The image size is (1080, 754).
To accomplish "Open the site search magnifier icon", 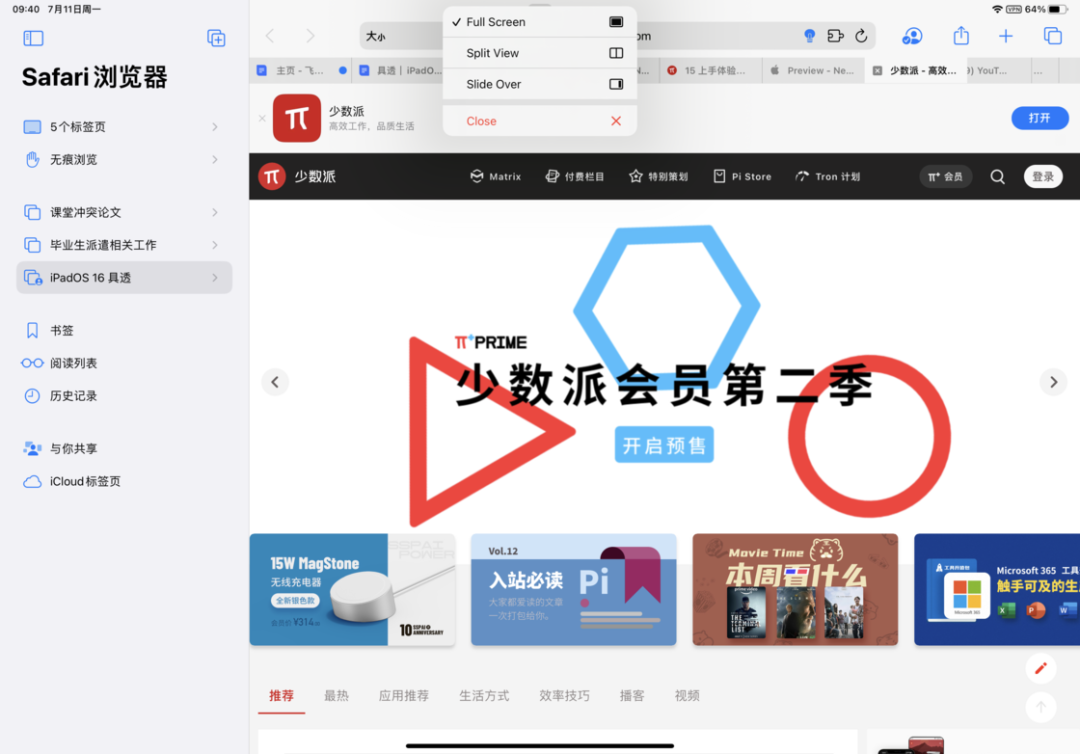I will pos(997,177).
